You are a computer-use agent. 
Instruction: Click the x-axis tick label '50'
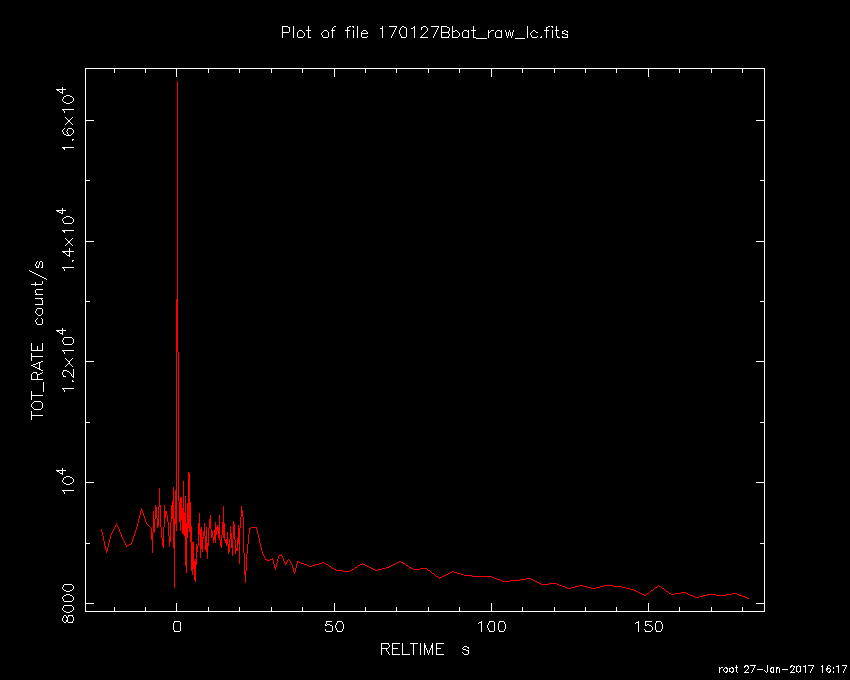click(x=334, y=627)
